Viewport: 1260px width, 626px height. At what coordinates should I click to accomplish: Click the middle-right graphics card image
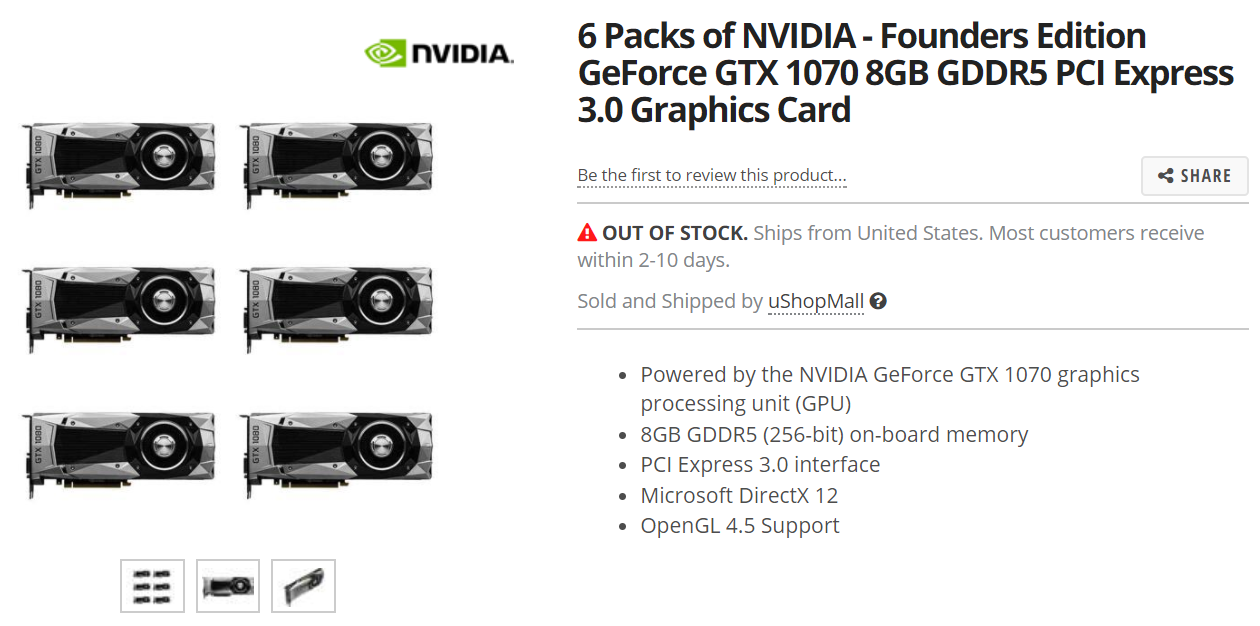click(x=338, y=306)
